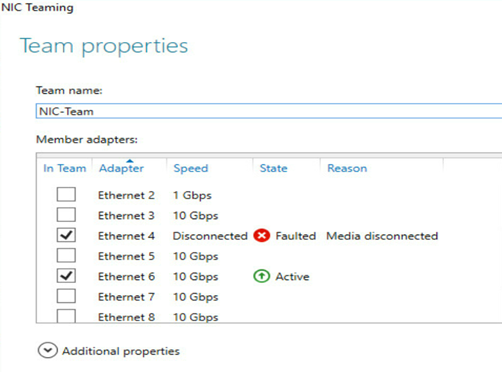The height and width of the screenshot is (372, 502).
Task: Select the Ethernet 8 checkbox
Action: (x=66, y=316)
